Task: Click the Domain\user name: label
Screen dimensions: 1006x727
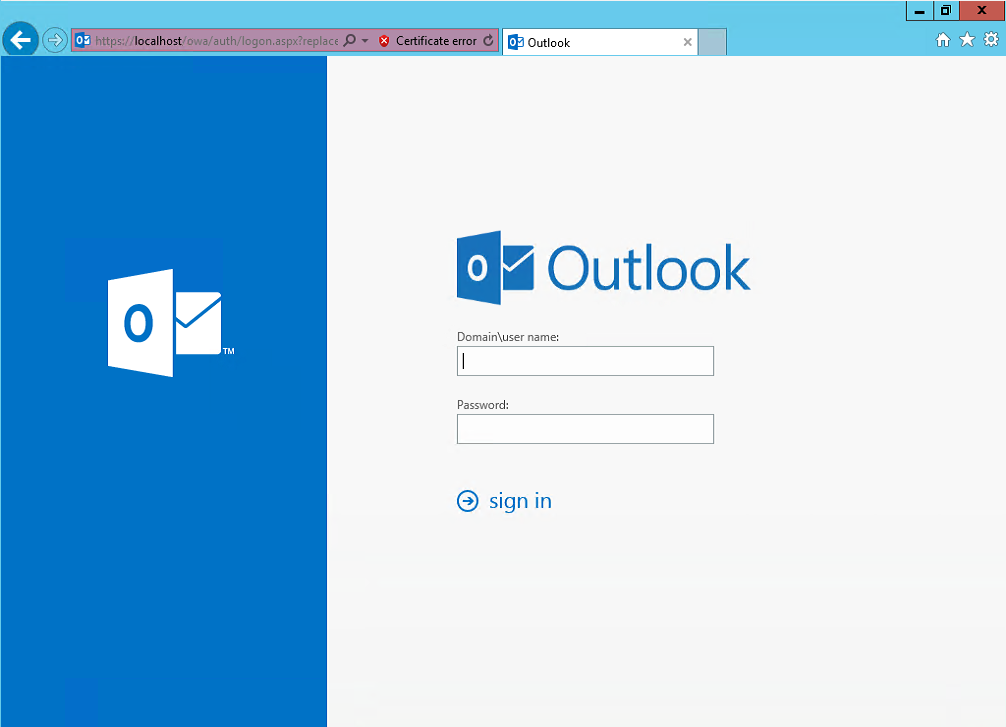Action: [x=507, y=337]
